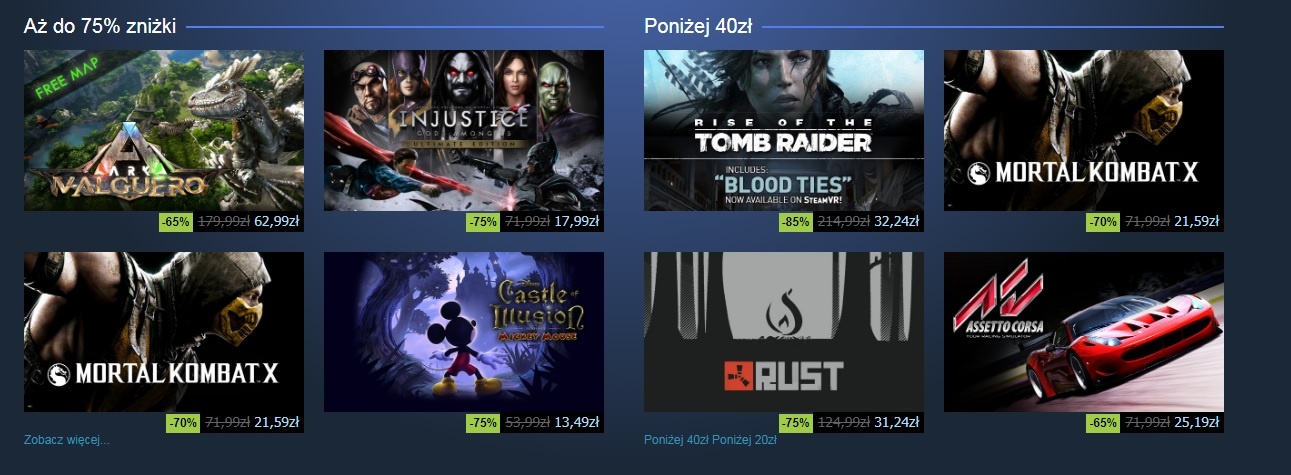Click the 13,49zł Castle of Illusion price
The image size is (1291, 475).
pyautogui.click(x=576, y=423)
